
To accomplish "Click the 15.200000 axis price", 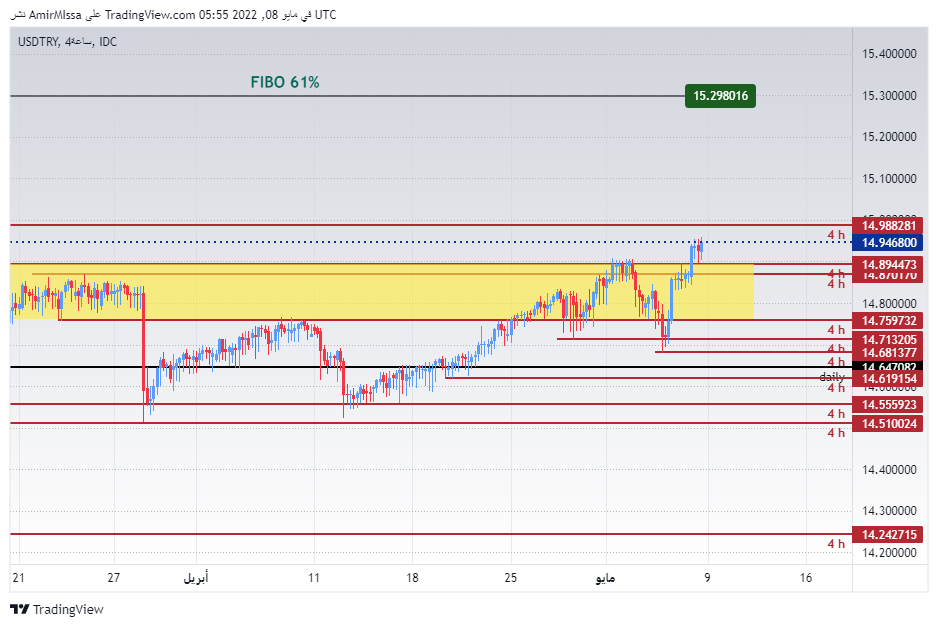I will 889,137.
